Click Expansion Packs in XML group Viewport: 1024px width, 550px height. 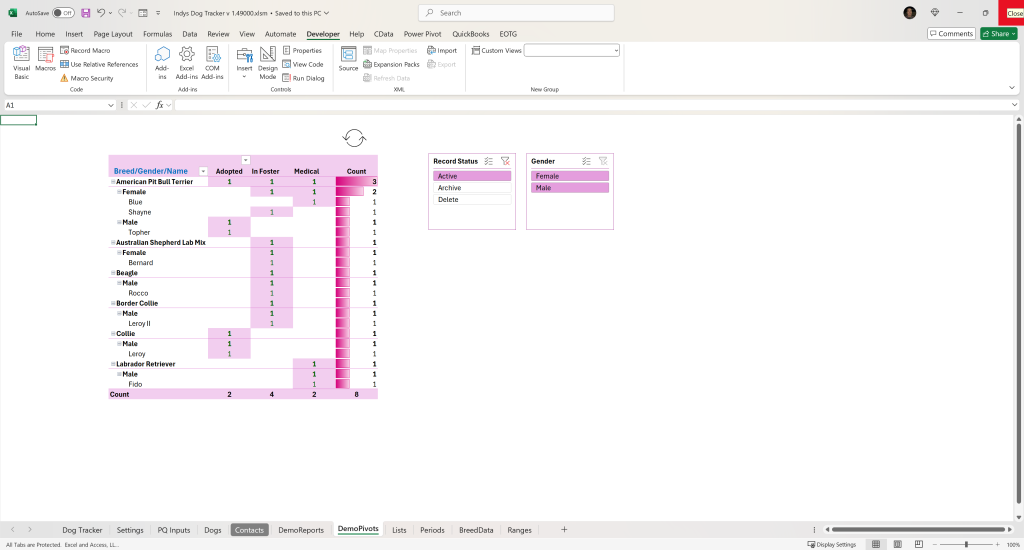pyautogui.click(x=391, y=64)
